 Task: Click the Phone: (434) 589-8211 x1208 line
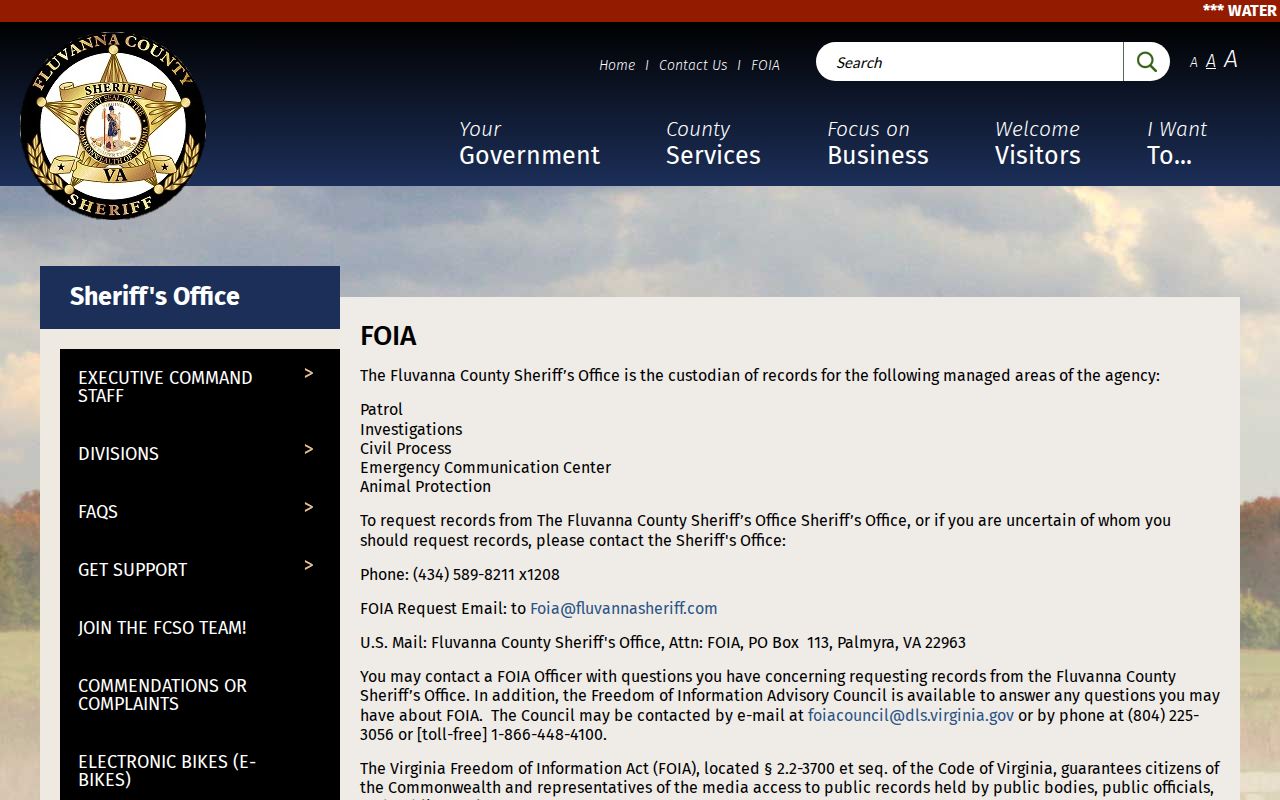(x=460, y=575)
